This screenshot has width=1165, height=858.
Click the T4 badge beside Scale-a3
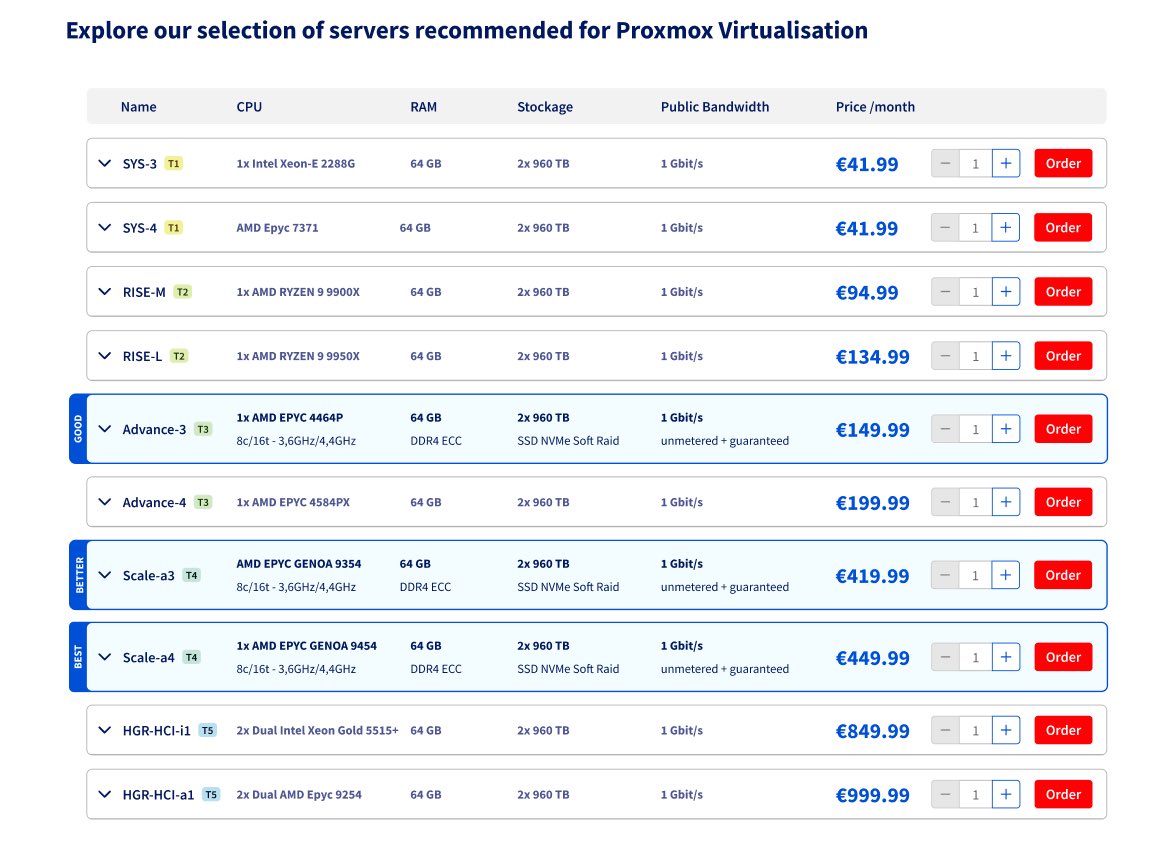pos(192,575)
